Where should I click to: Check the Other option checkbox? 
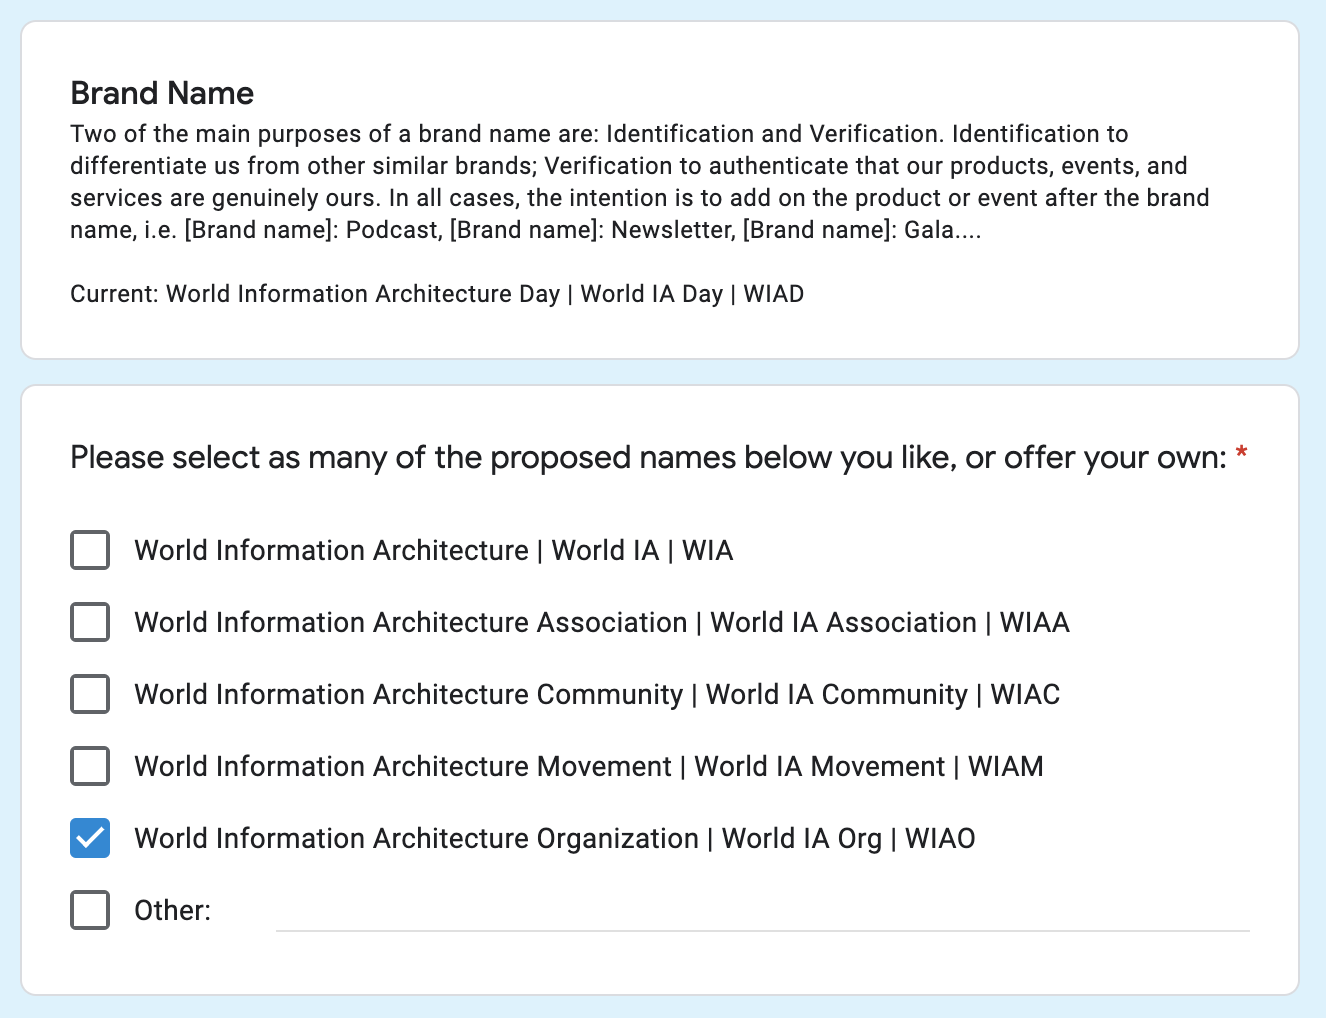(90, 910)
